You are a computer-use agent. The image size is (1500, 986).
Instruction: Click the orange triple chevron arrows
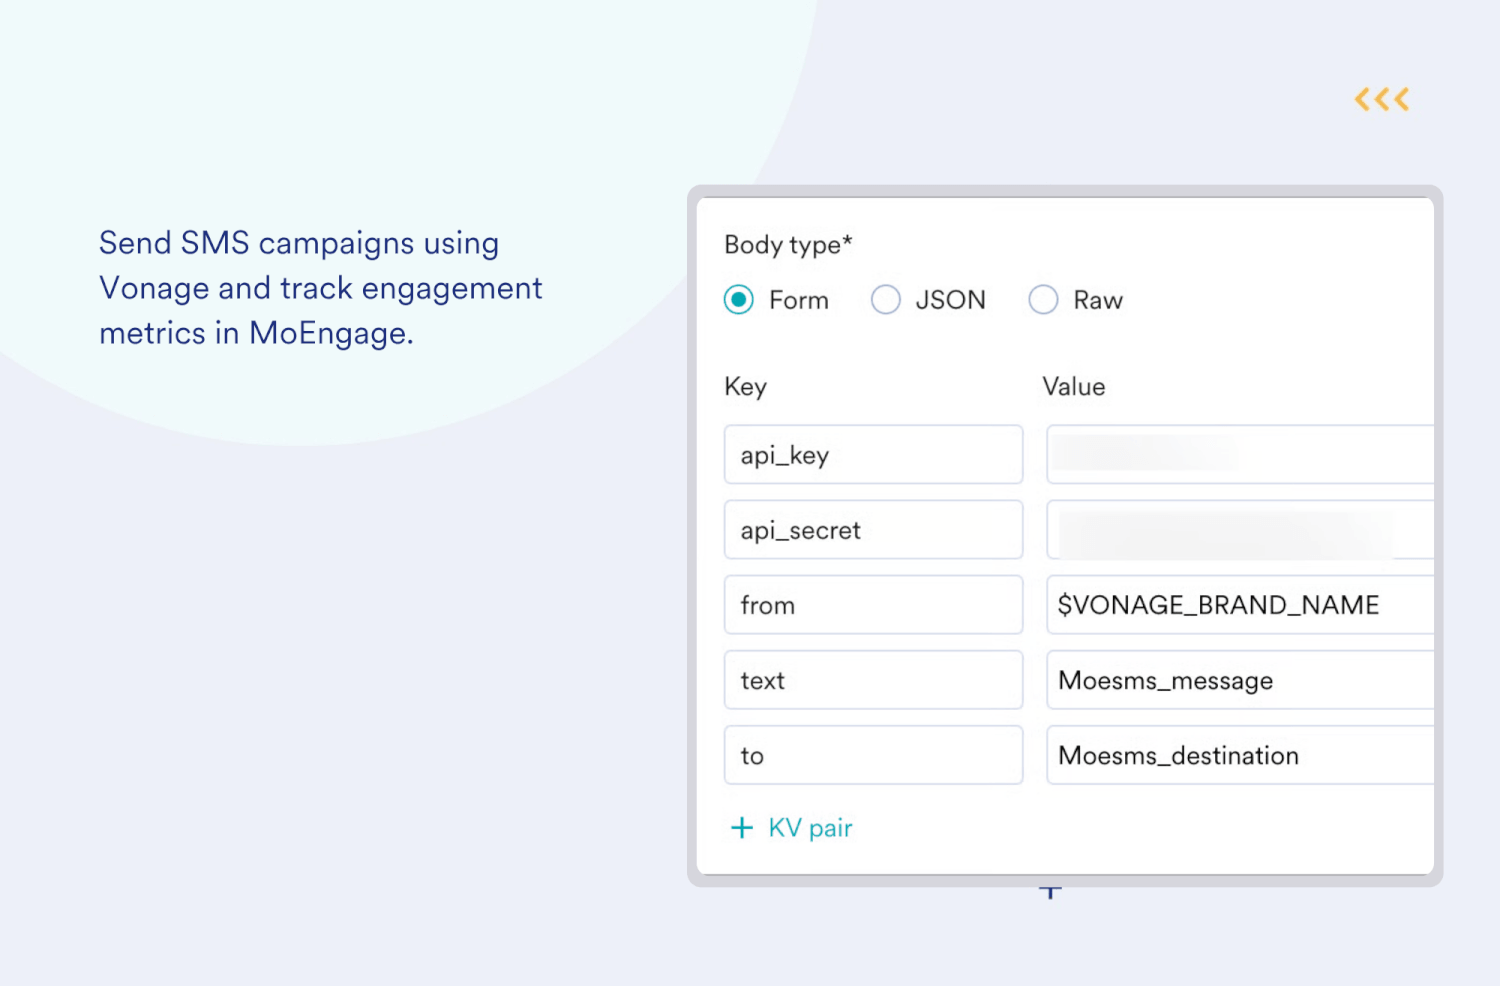[x=1382, y=99]
